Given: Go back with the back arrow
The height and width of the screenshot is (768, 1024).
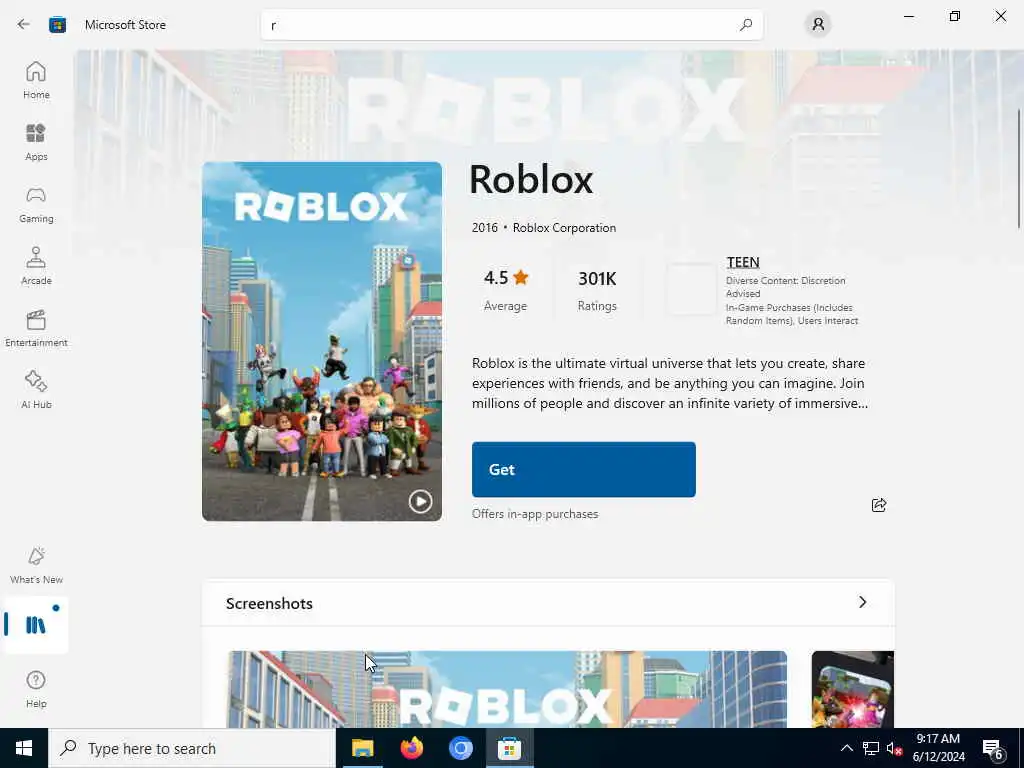Looking at the screenshot, I should coord(24,25).
